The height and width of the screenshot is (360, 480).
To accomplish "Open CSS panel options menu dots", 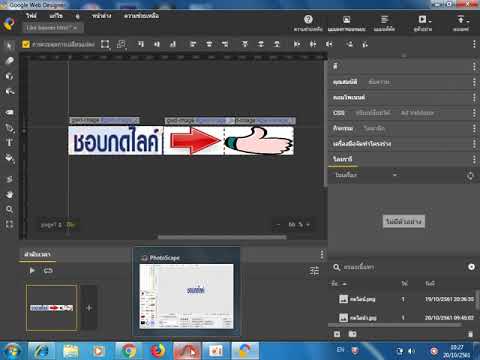I will point(474,113).
